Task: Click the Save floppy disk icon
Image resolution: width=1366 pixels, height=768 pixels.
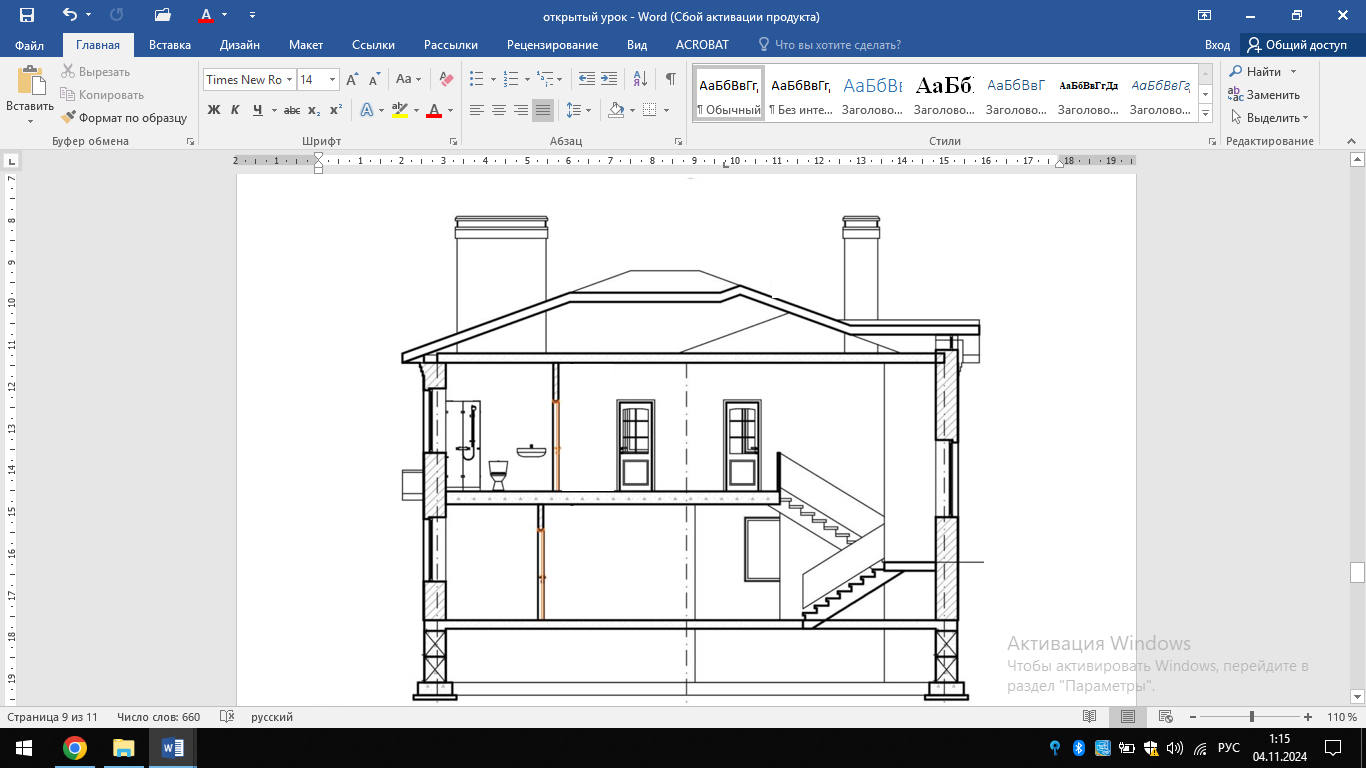Action: (x=26, y=15)
